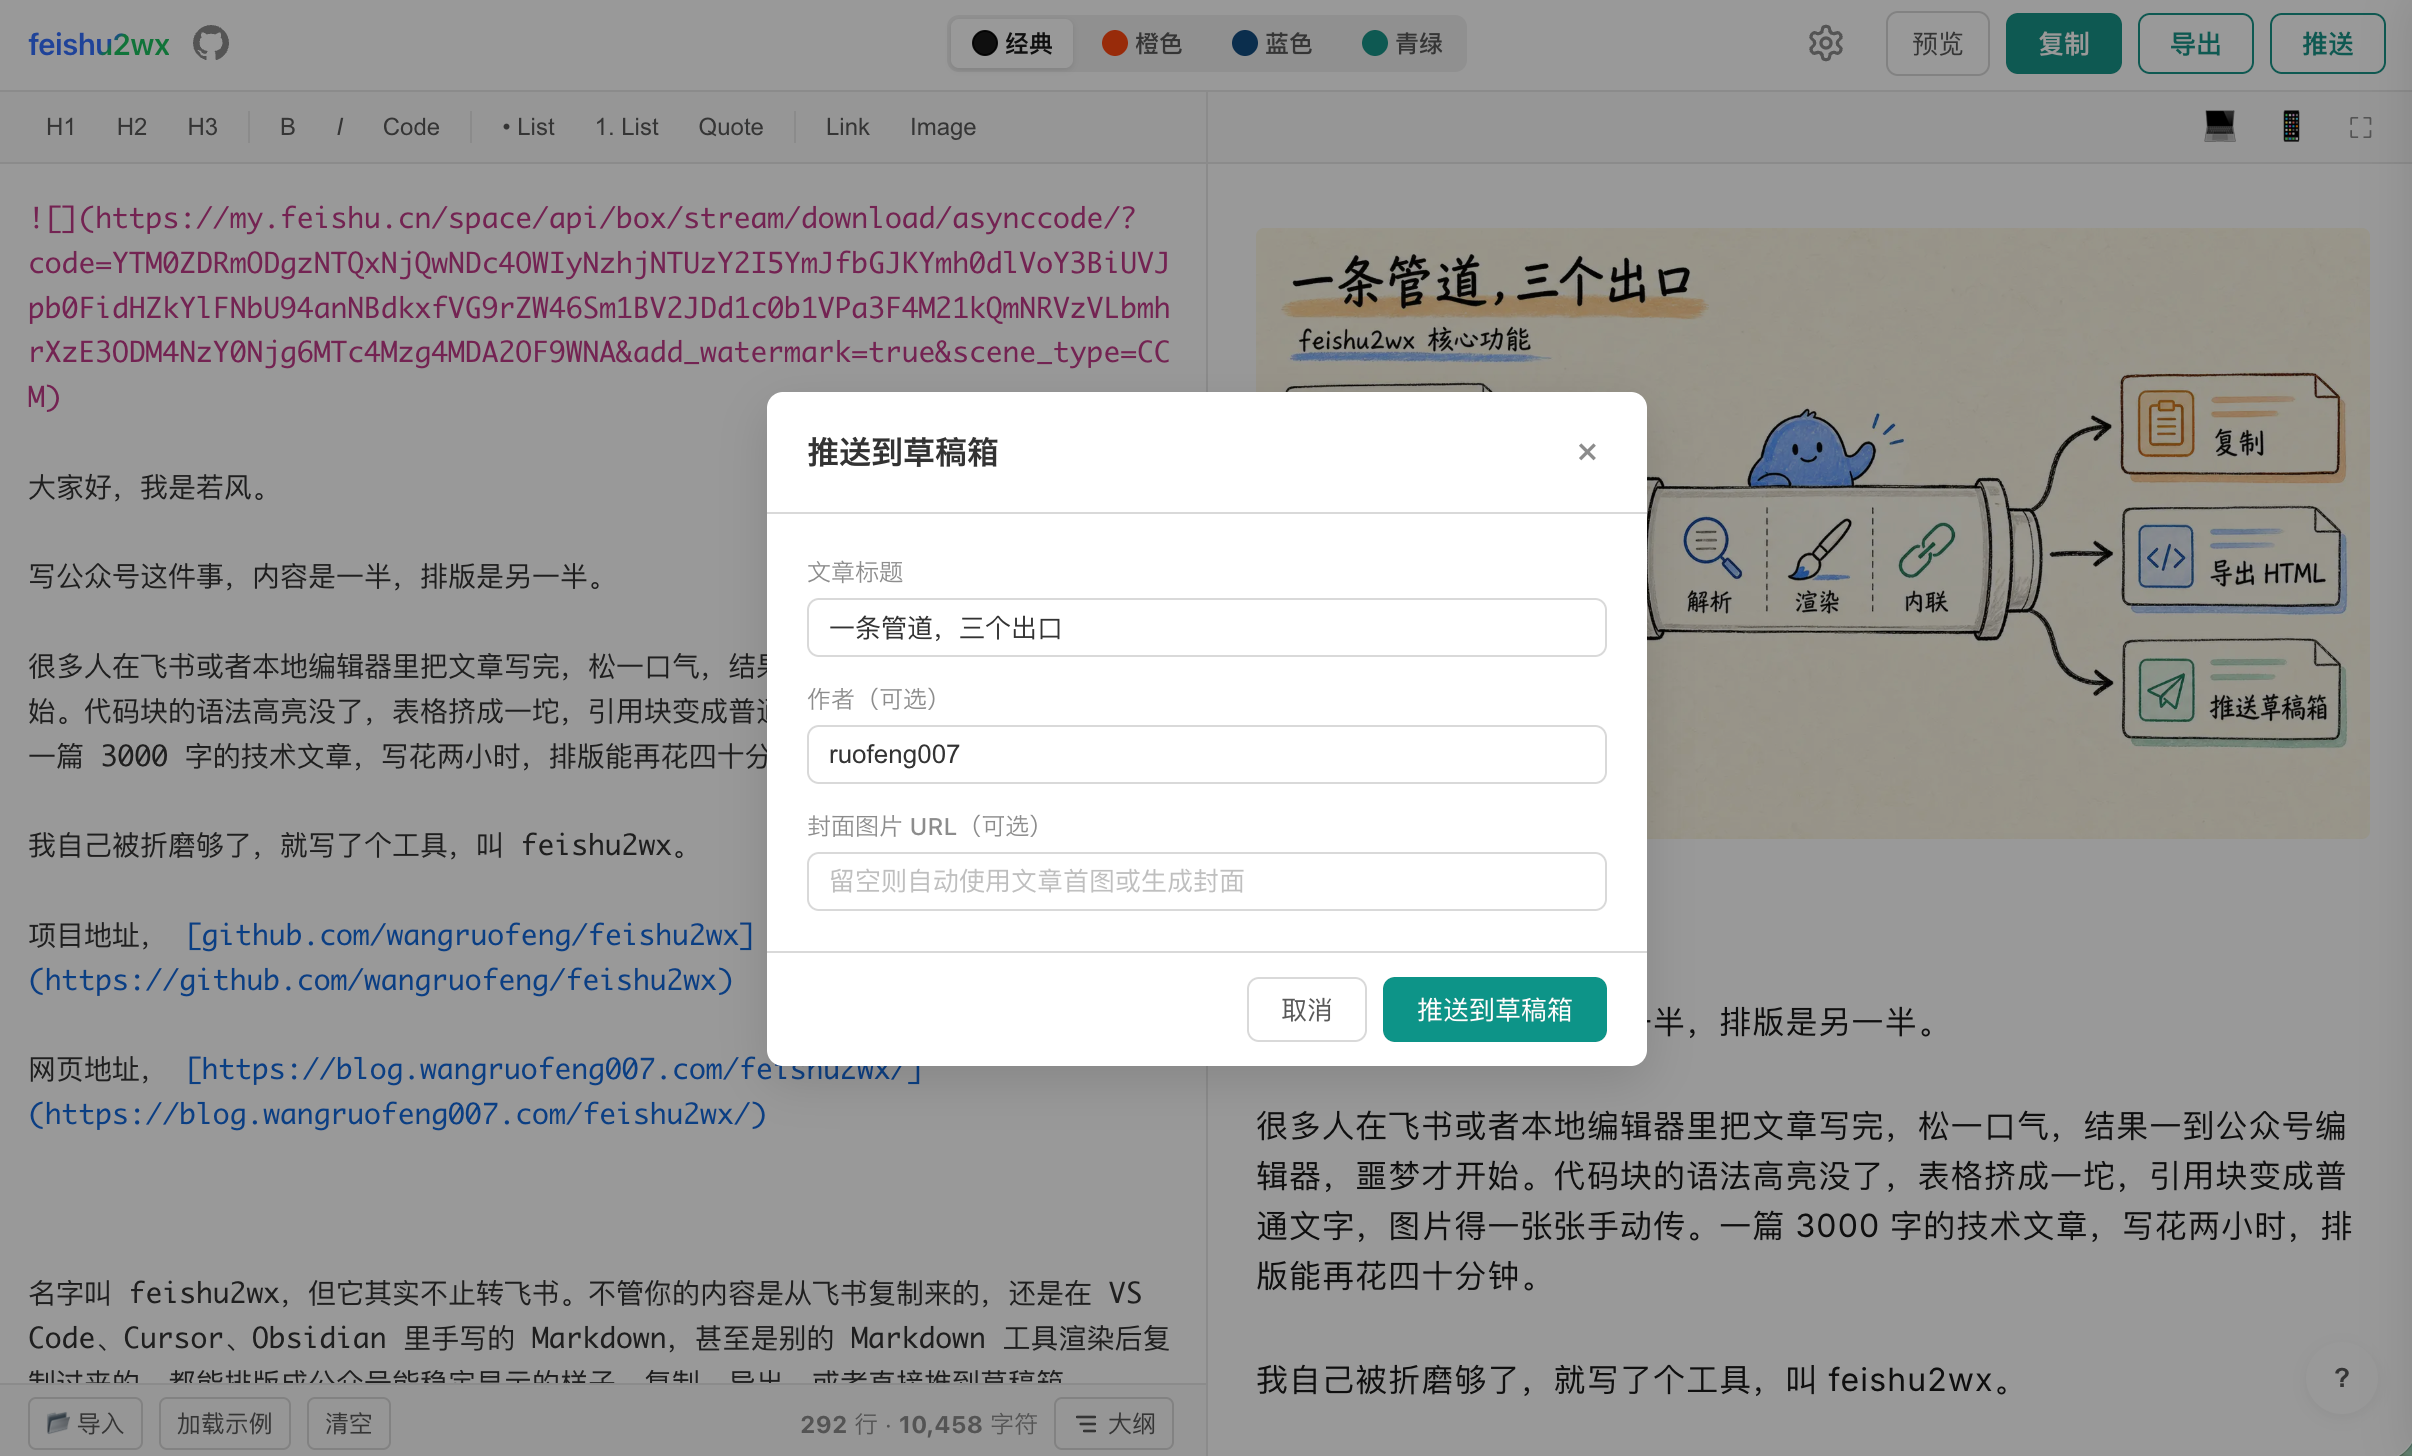Focus the 封面图片 URL input field
Image resolution: width=2412 pixels, height=1456 pixels.
point(1206,881)
